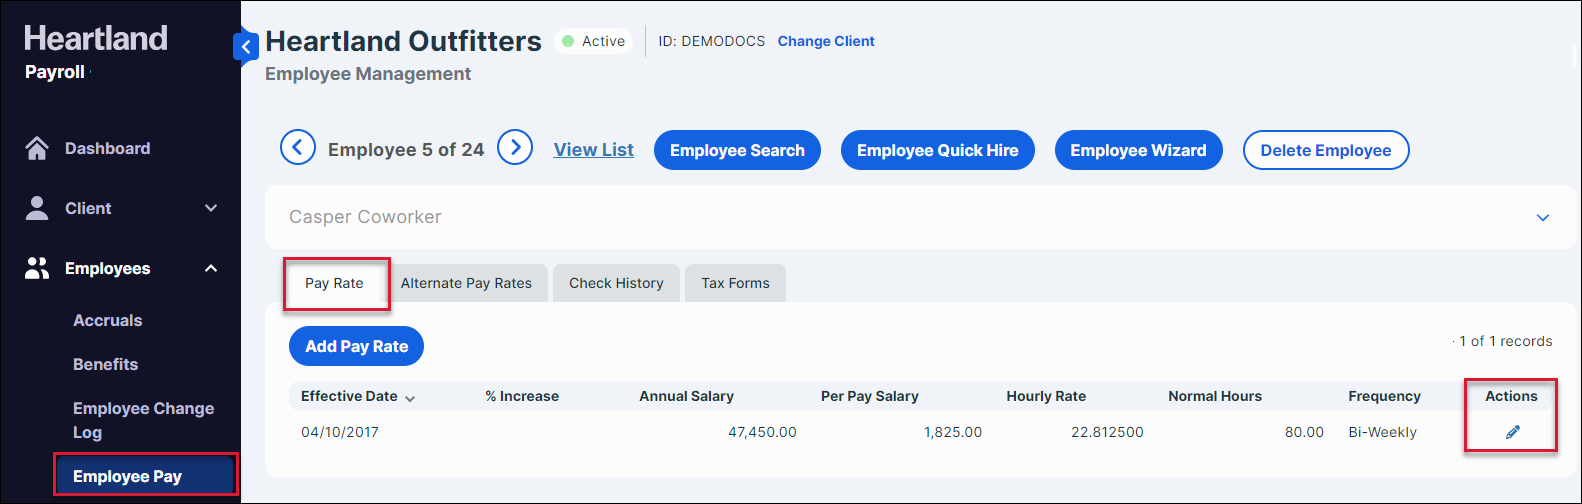Click the 47,450.00 annual salary value

pyautogui.click(x=762, y=432)
